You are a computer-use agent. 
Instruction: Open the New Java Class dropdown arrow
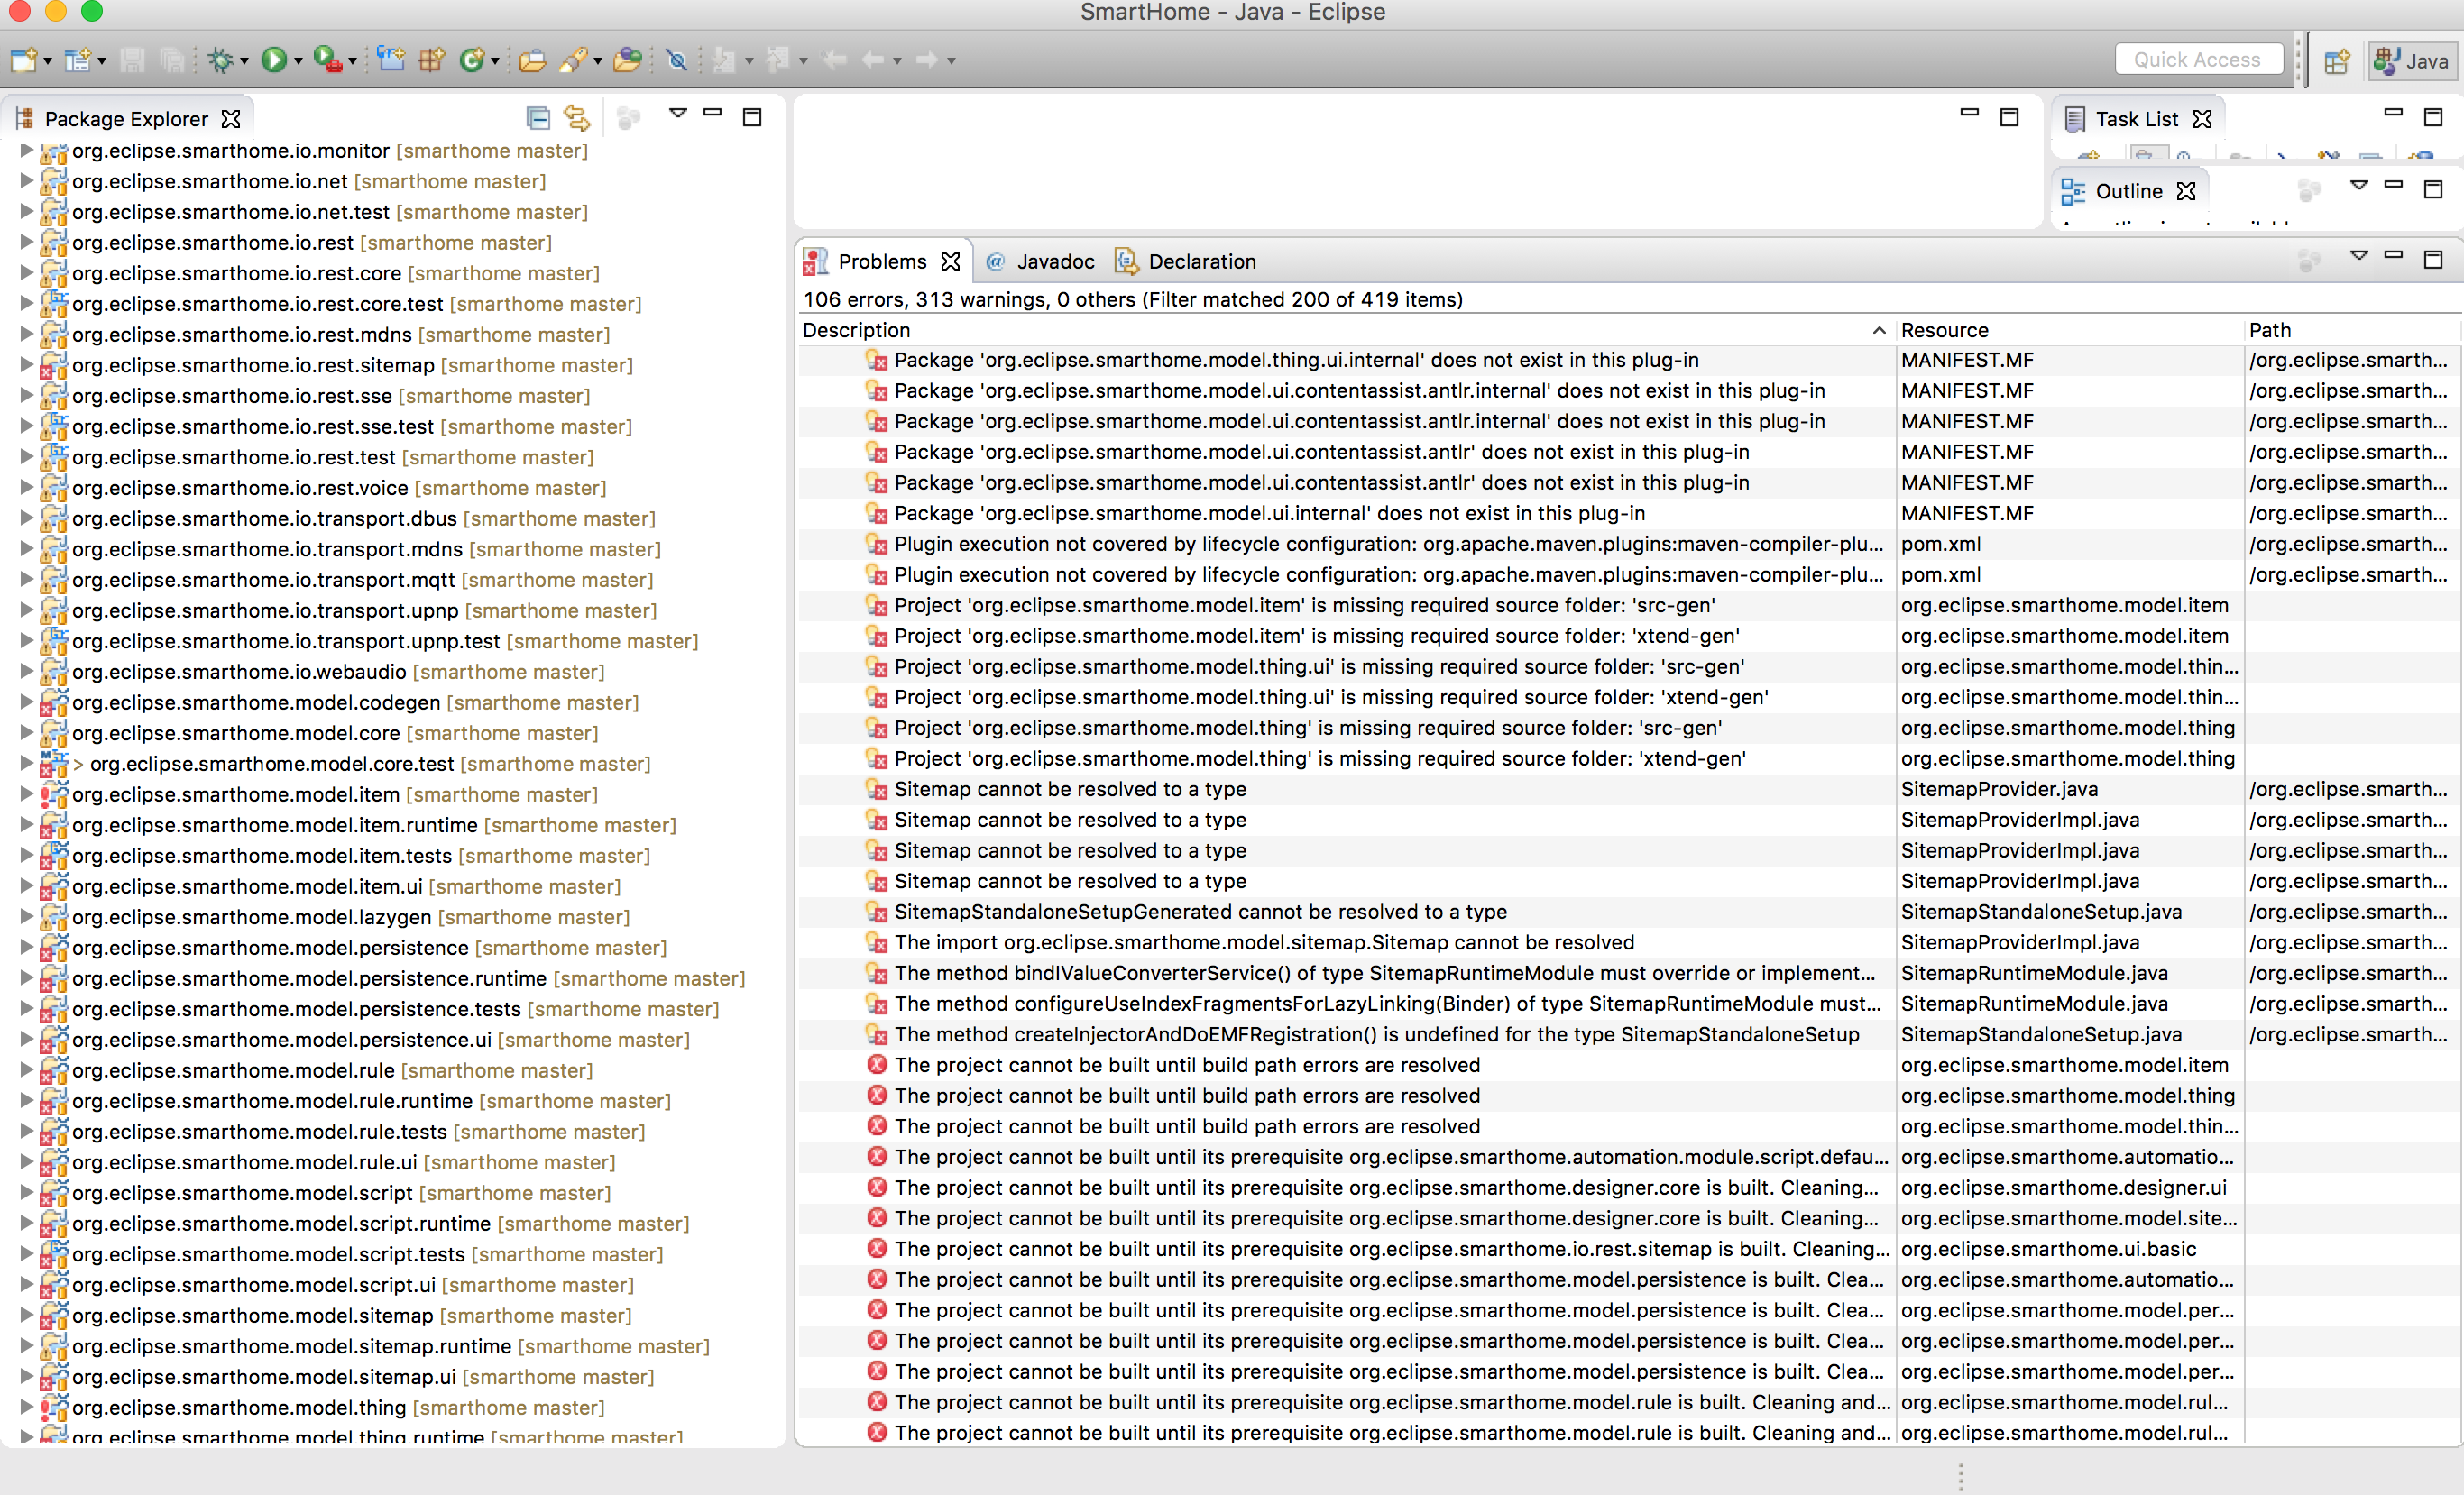pos(495,62)
